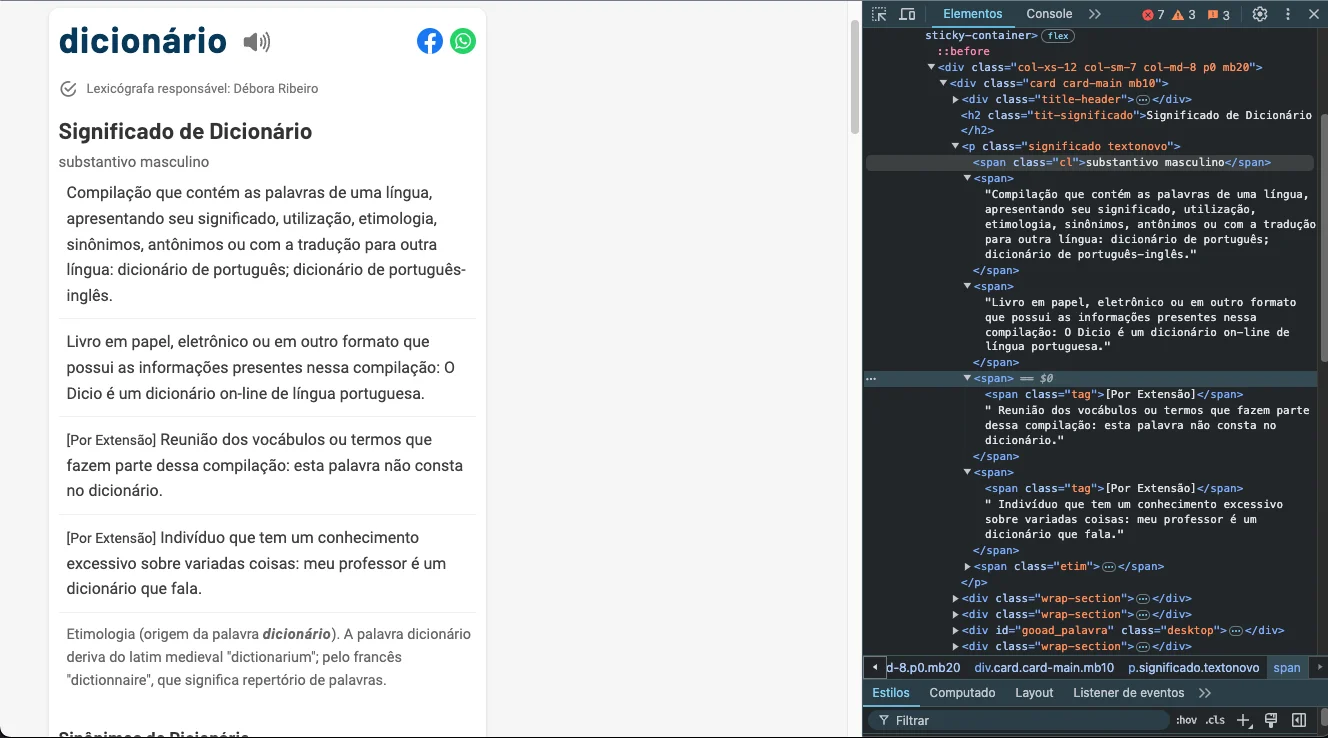Toggle the device toolbar emulation icon
This screenshot has height=738, width=1328.
[907, 14]
